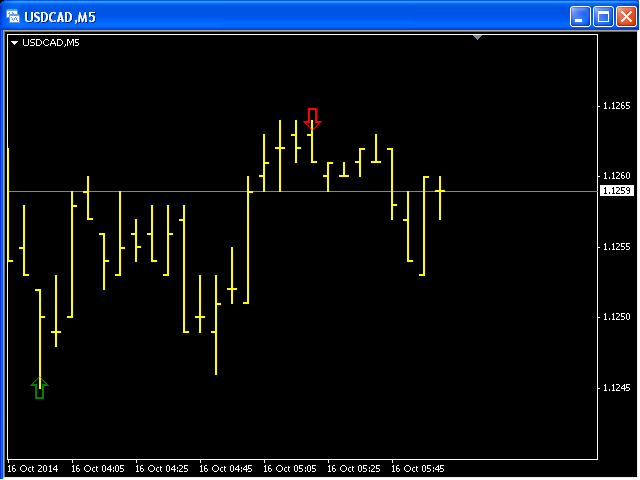Screen dimensions: 640x480
Task: Click the USDCAD,M5 chart label text
Action: [51, 43]
